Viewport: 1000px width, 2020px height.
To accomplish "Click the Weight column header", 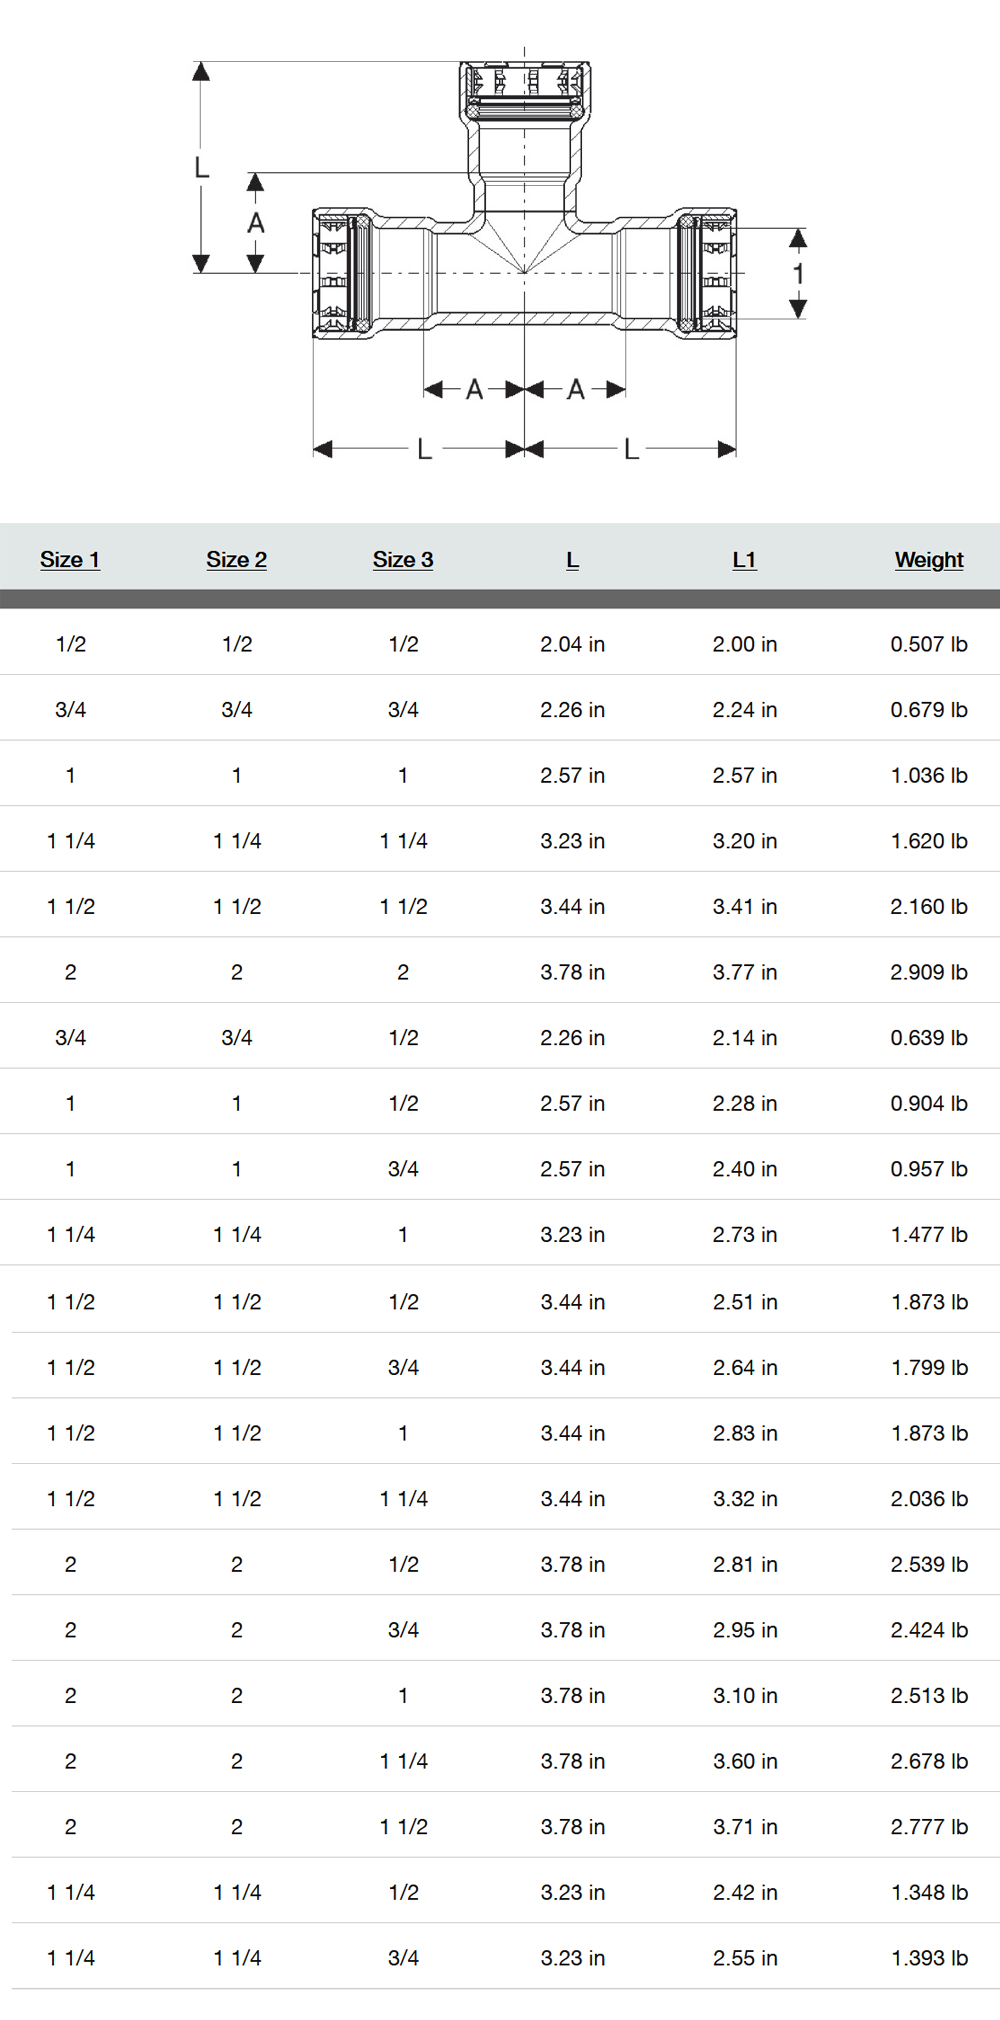I will 929,560.
